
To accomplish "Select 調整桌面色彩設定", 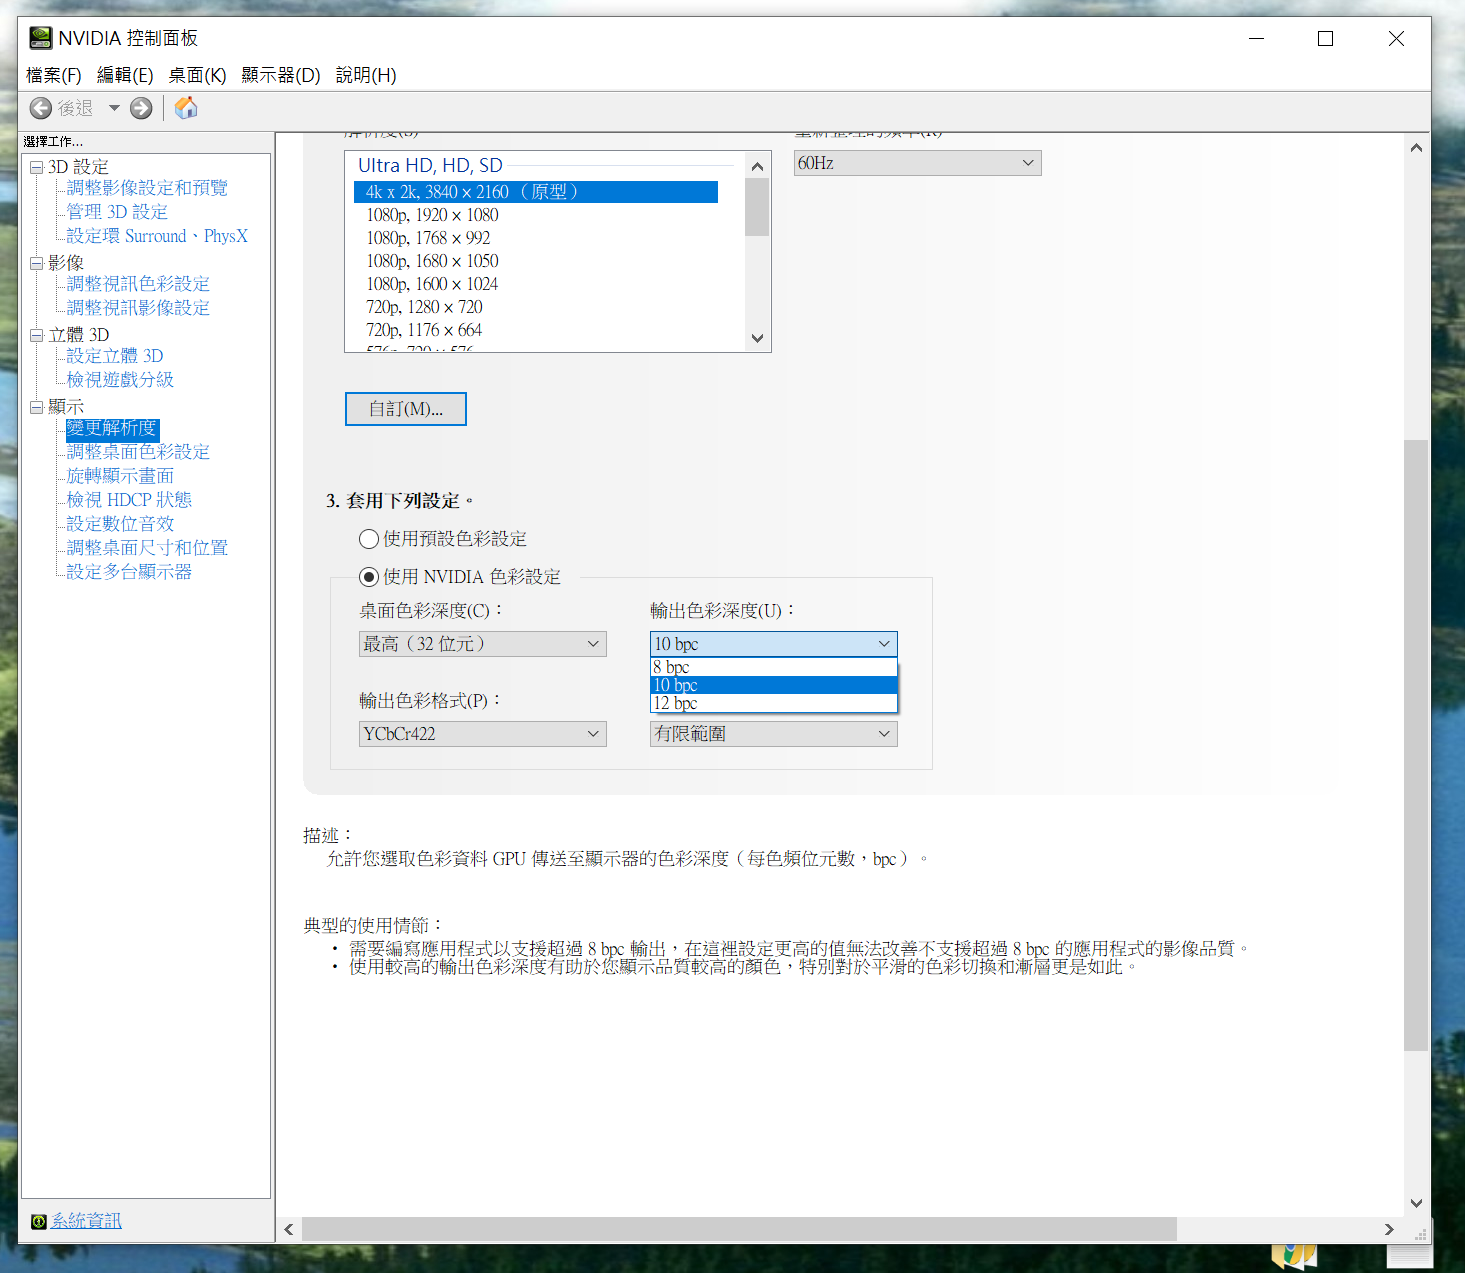I will coord(138,452).
